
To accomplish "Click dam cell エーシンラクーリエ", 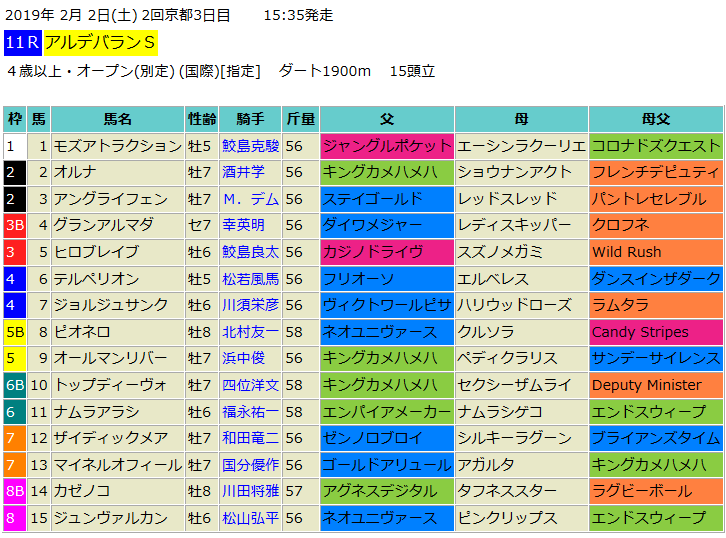I will 522,146.
